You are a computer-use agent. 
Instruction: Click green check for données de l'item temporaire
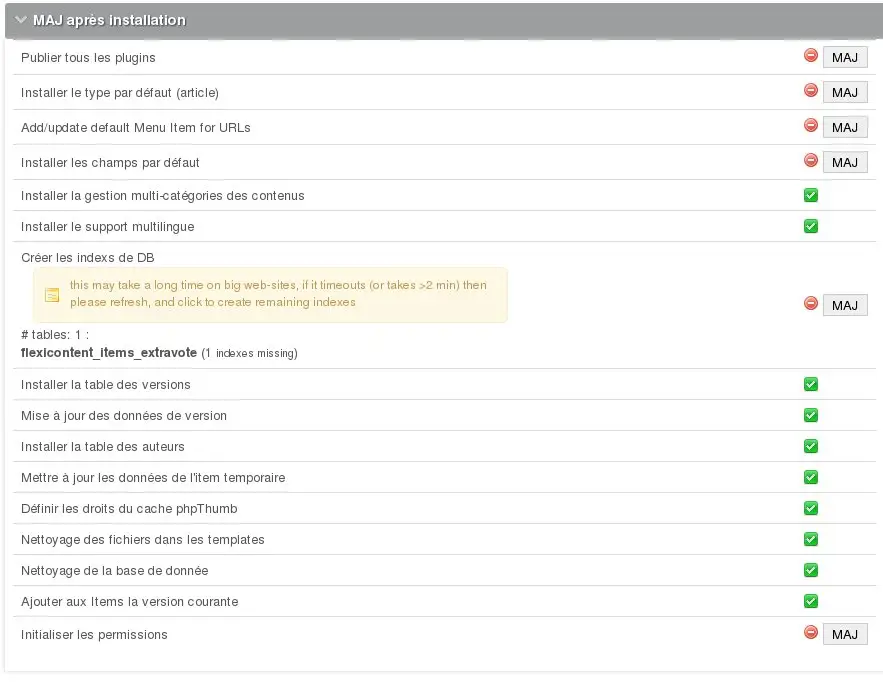point(810,477)
